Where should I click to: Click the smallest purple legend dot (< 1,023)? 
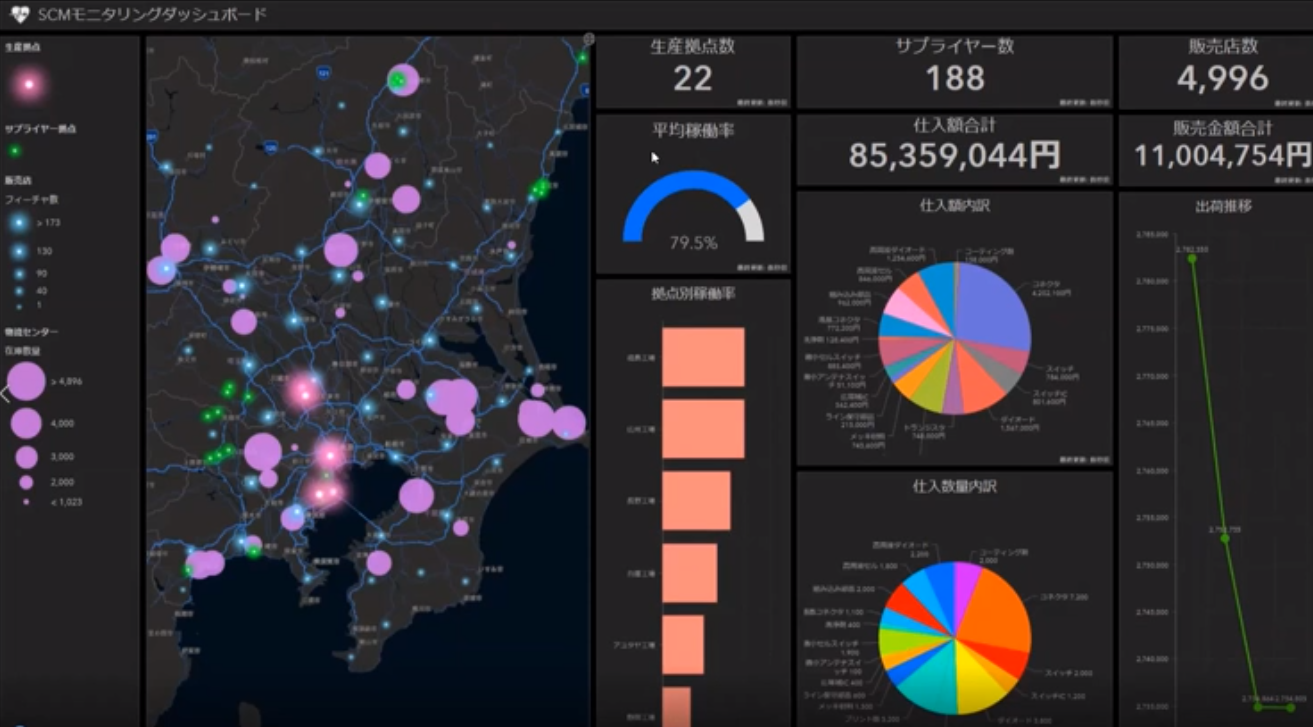click(x=26, y=502)
